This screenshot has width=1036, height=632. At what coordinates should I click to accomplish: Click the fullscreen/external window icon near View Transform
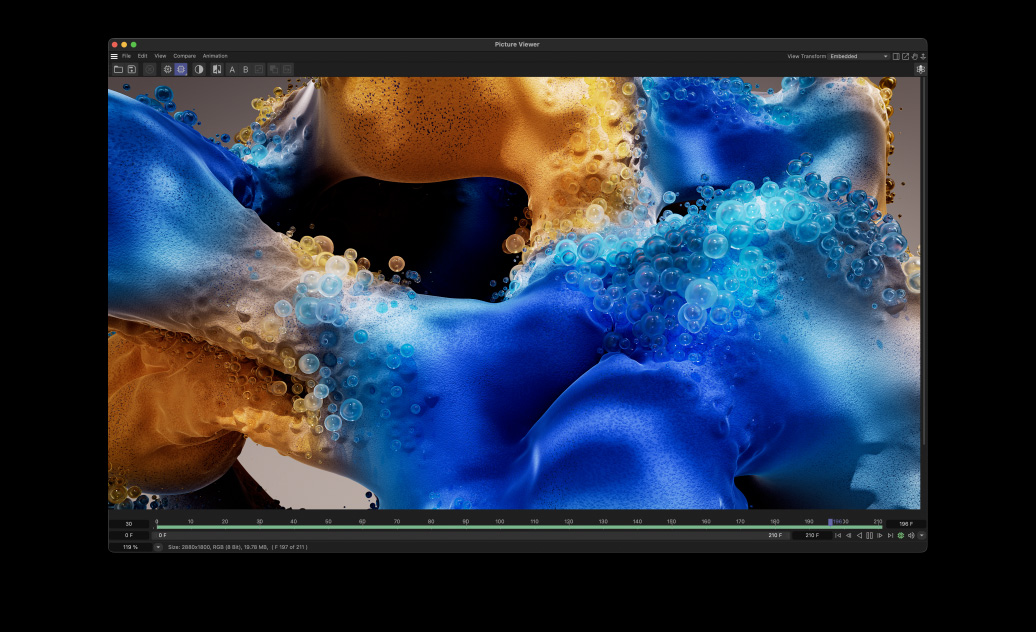(x=904, y=56)
